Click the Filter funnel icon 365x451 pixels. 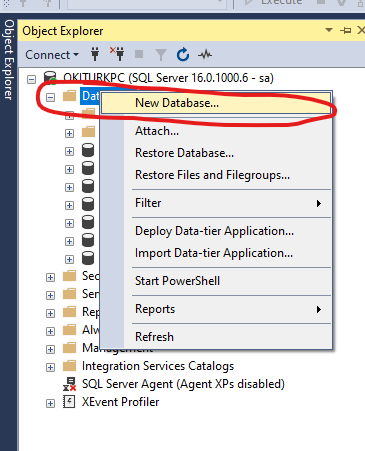point(161,55)
